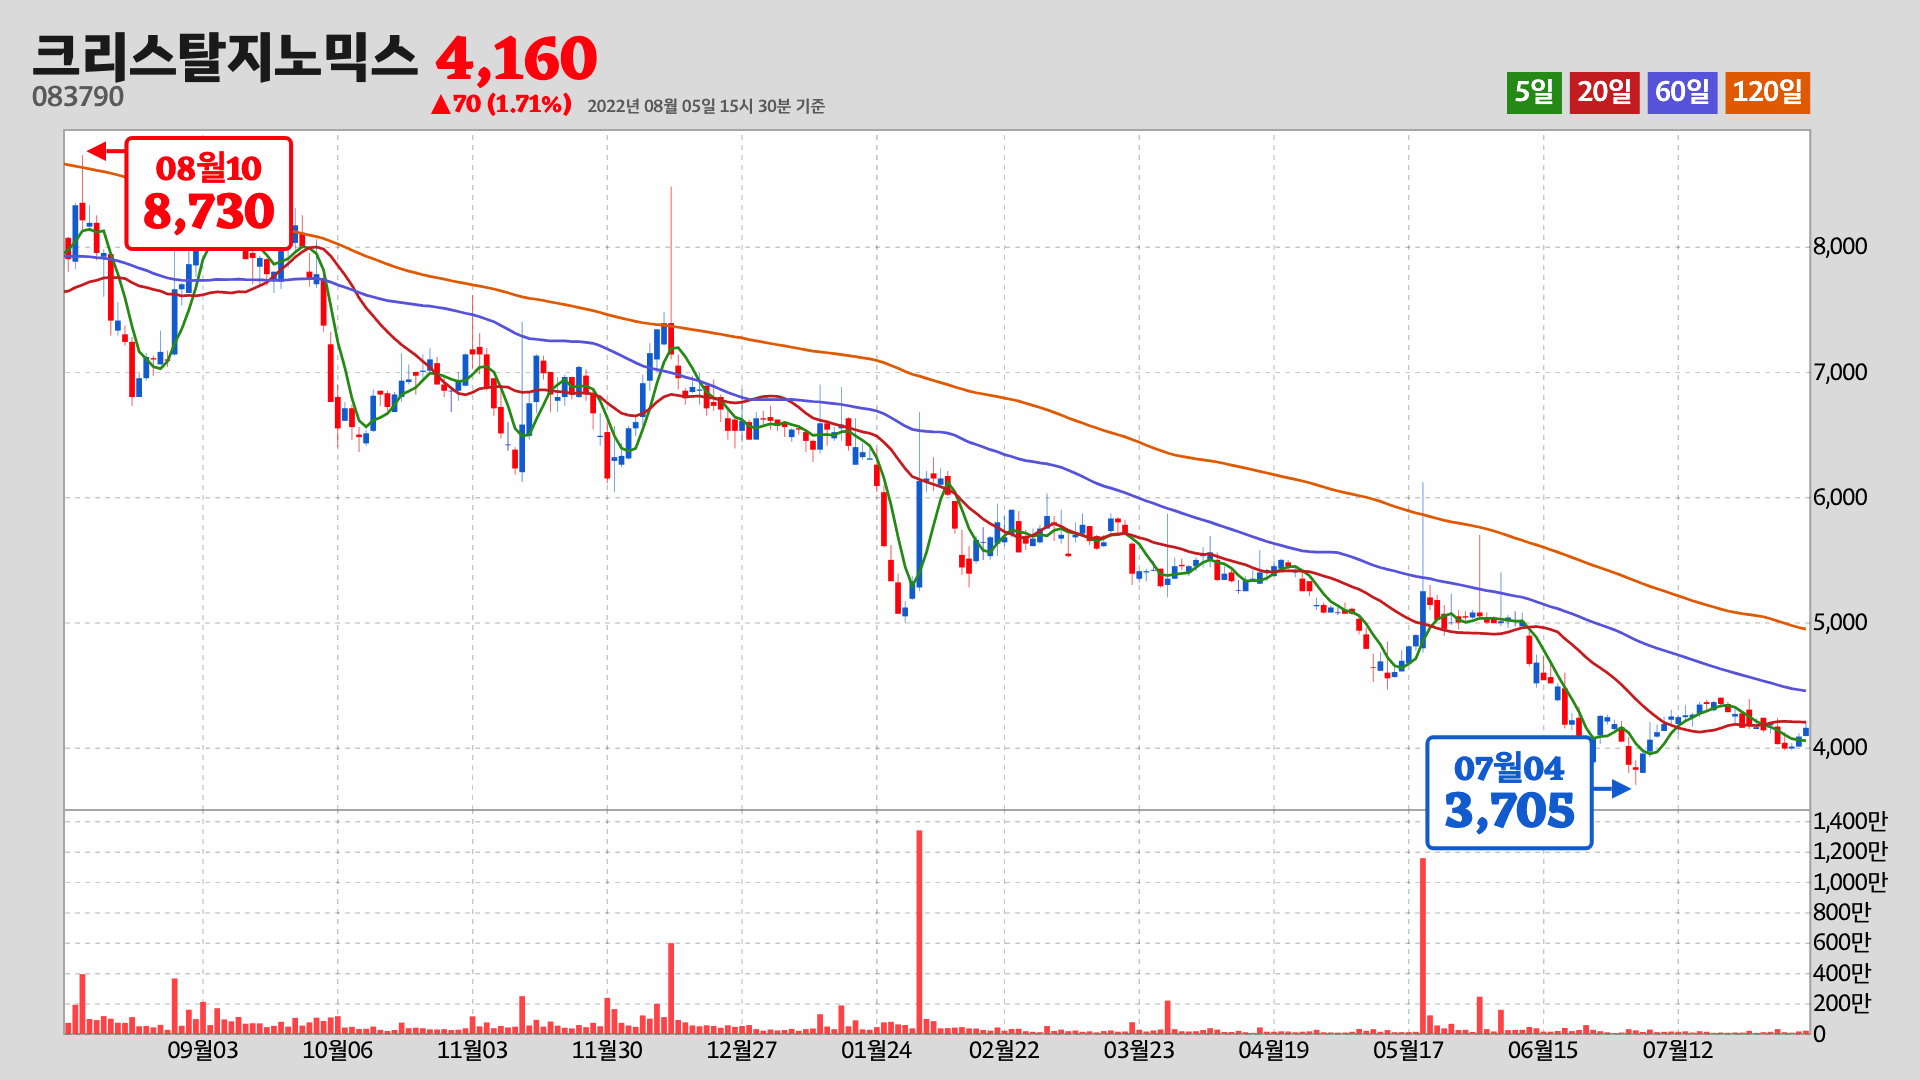
Task: Click the 1,200만 volume axis label
Action: pos(1850,852)
